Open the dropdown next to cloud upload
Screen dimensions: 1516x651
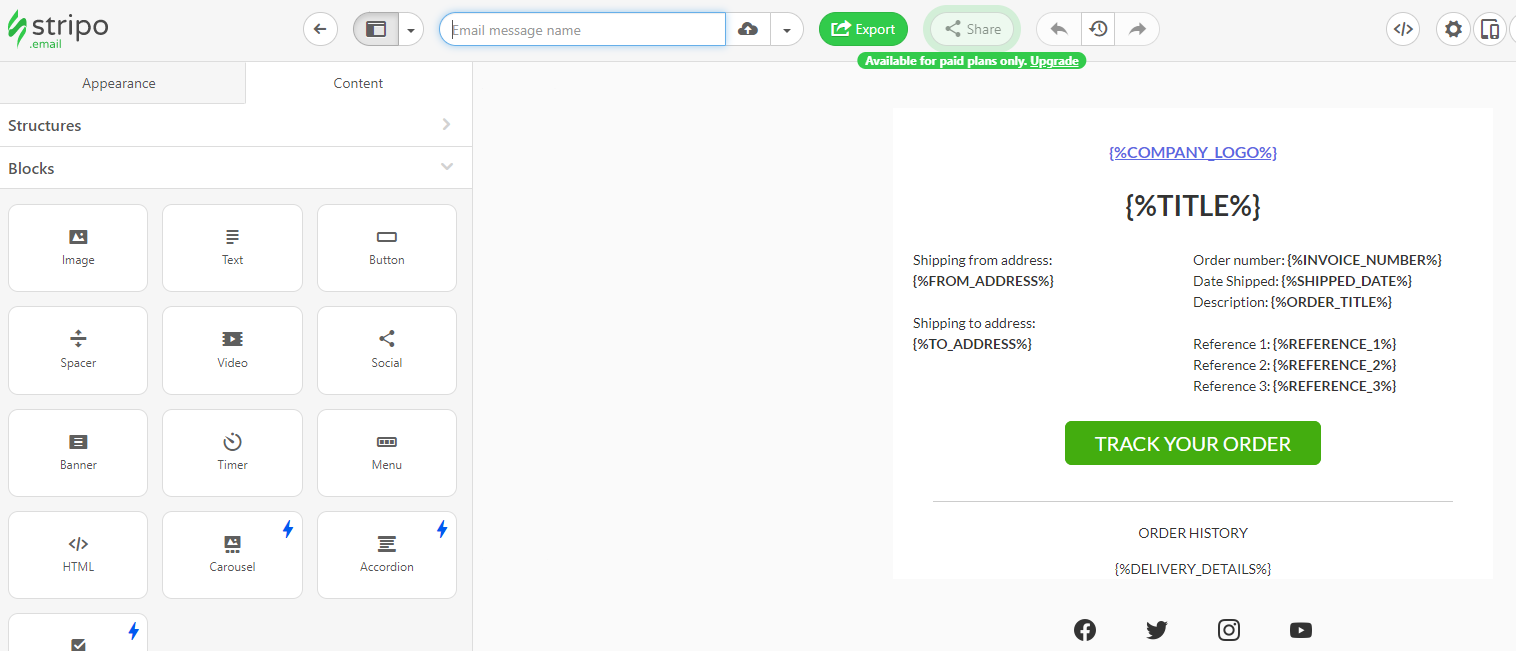tap(787, 29)
